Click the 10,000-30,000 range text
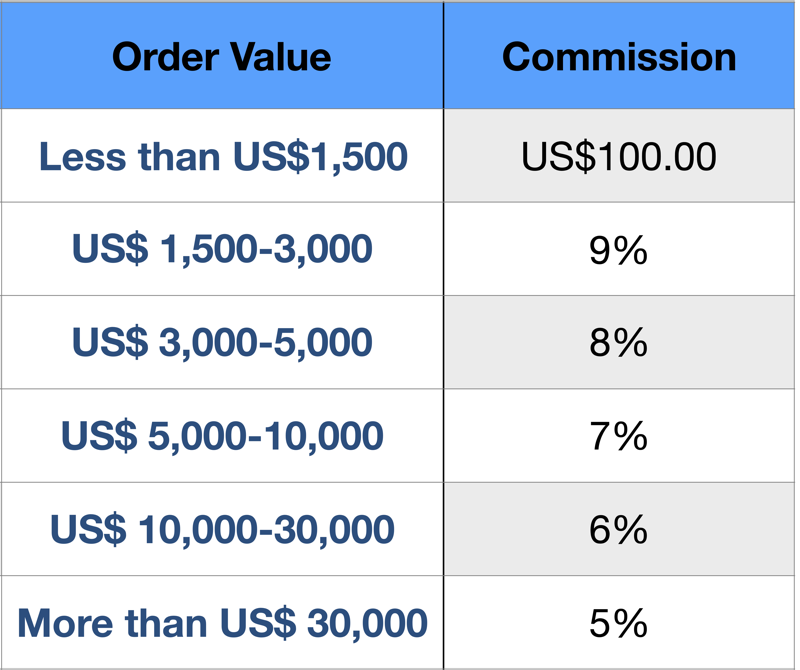Image resolution: width=800 pixels, height=670 pixels. pos(266,530)
